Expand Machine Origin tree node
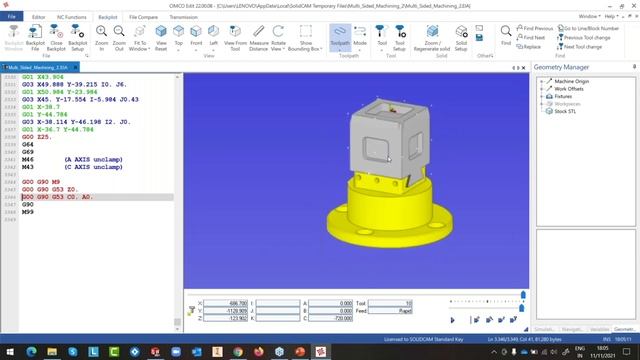The height and width of the screenshot is (360, 640). click(x=542, y=81)
